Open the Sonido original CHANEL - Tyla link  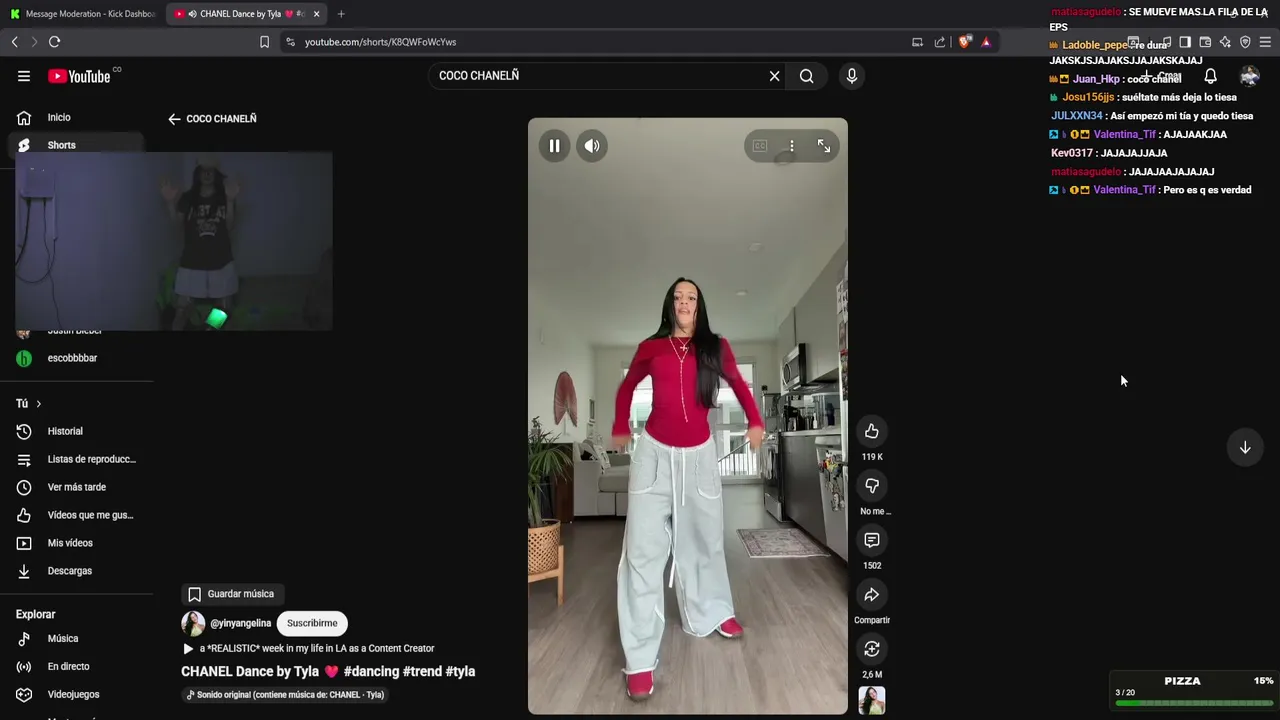[x=285, y=695]
